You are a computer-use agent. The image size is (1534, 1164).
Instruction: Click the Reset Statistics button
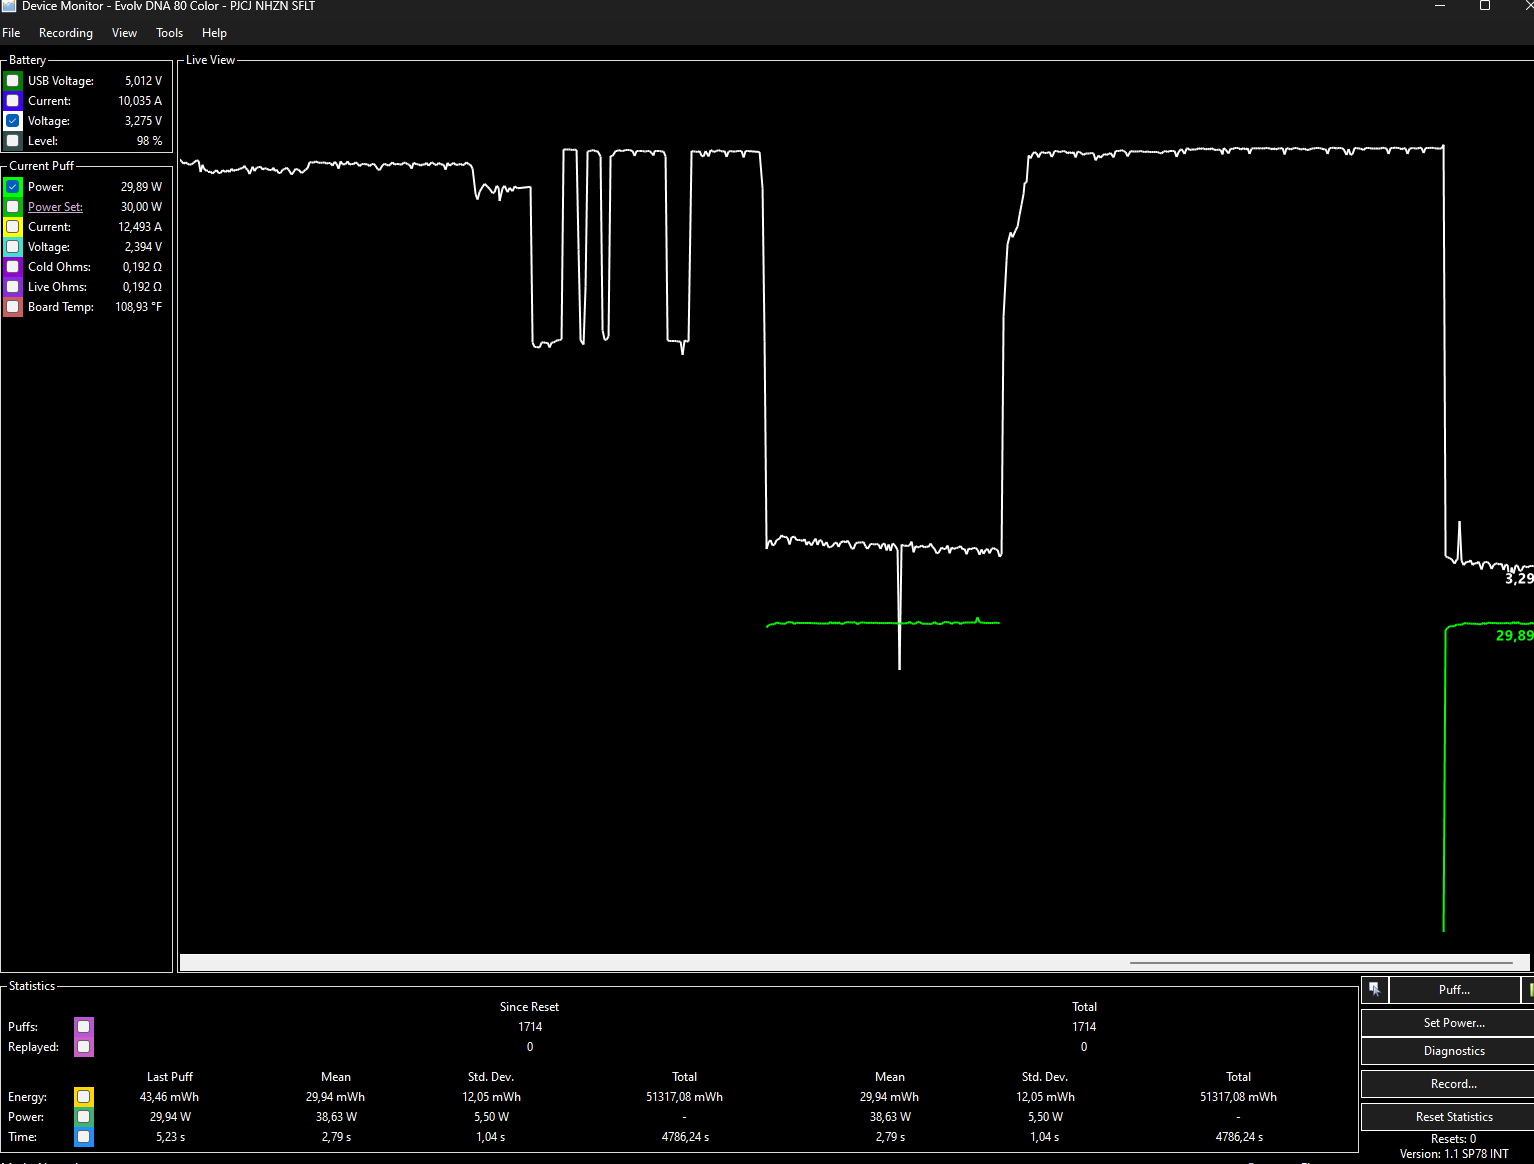[x=1454, y=1117]
